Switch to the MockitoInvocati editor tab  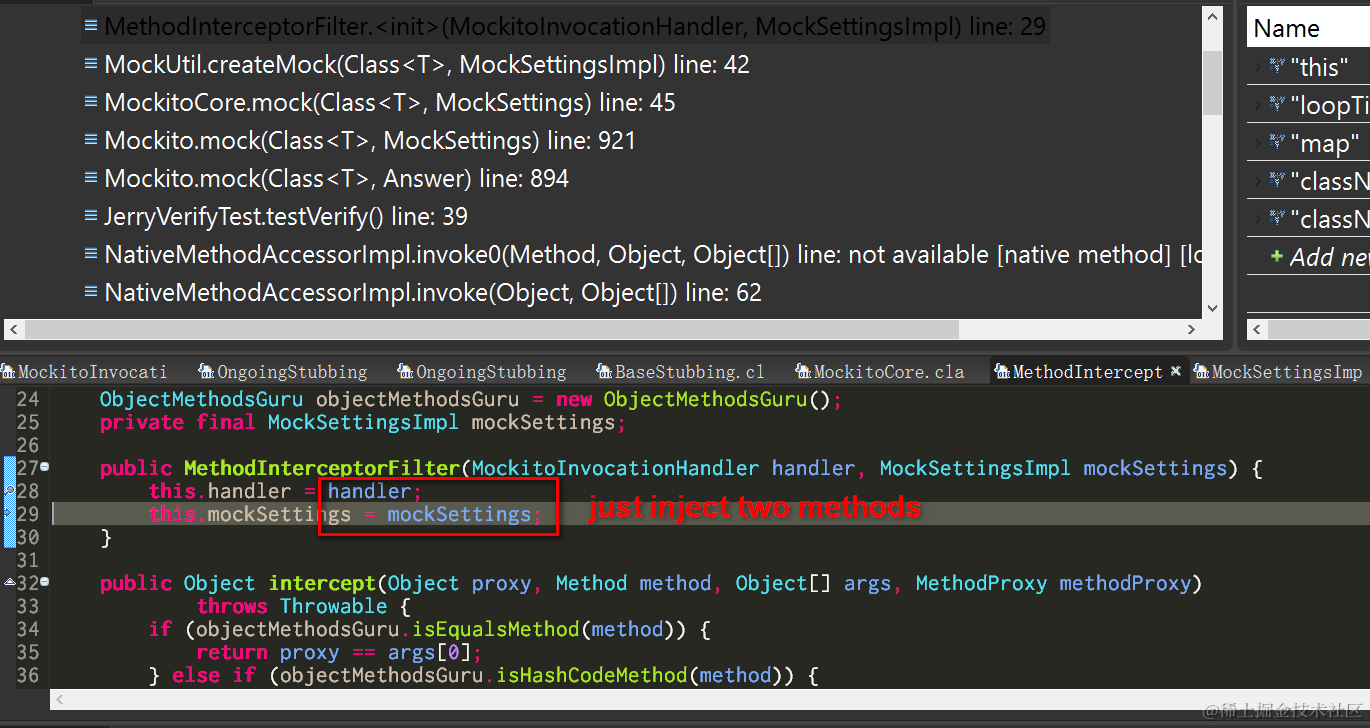coord(83,372)
